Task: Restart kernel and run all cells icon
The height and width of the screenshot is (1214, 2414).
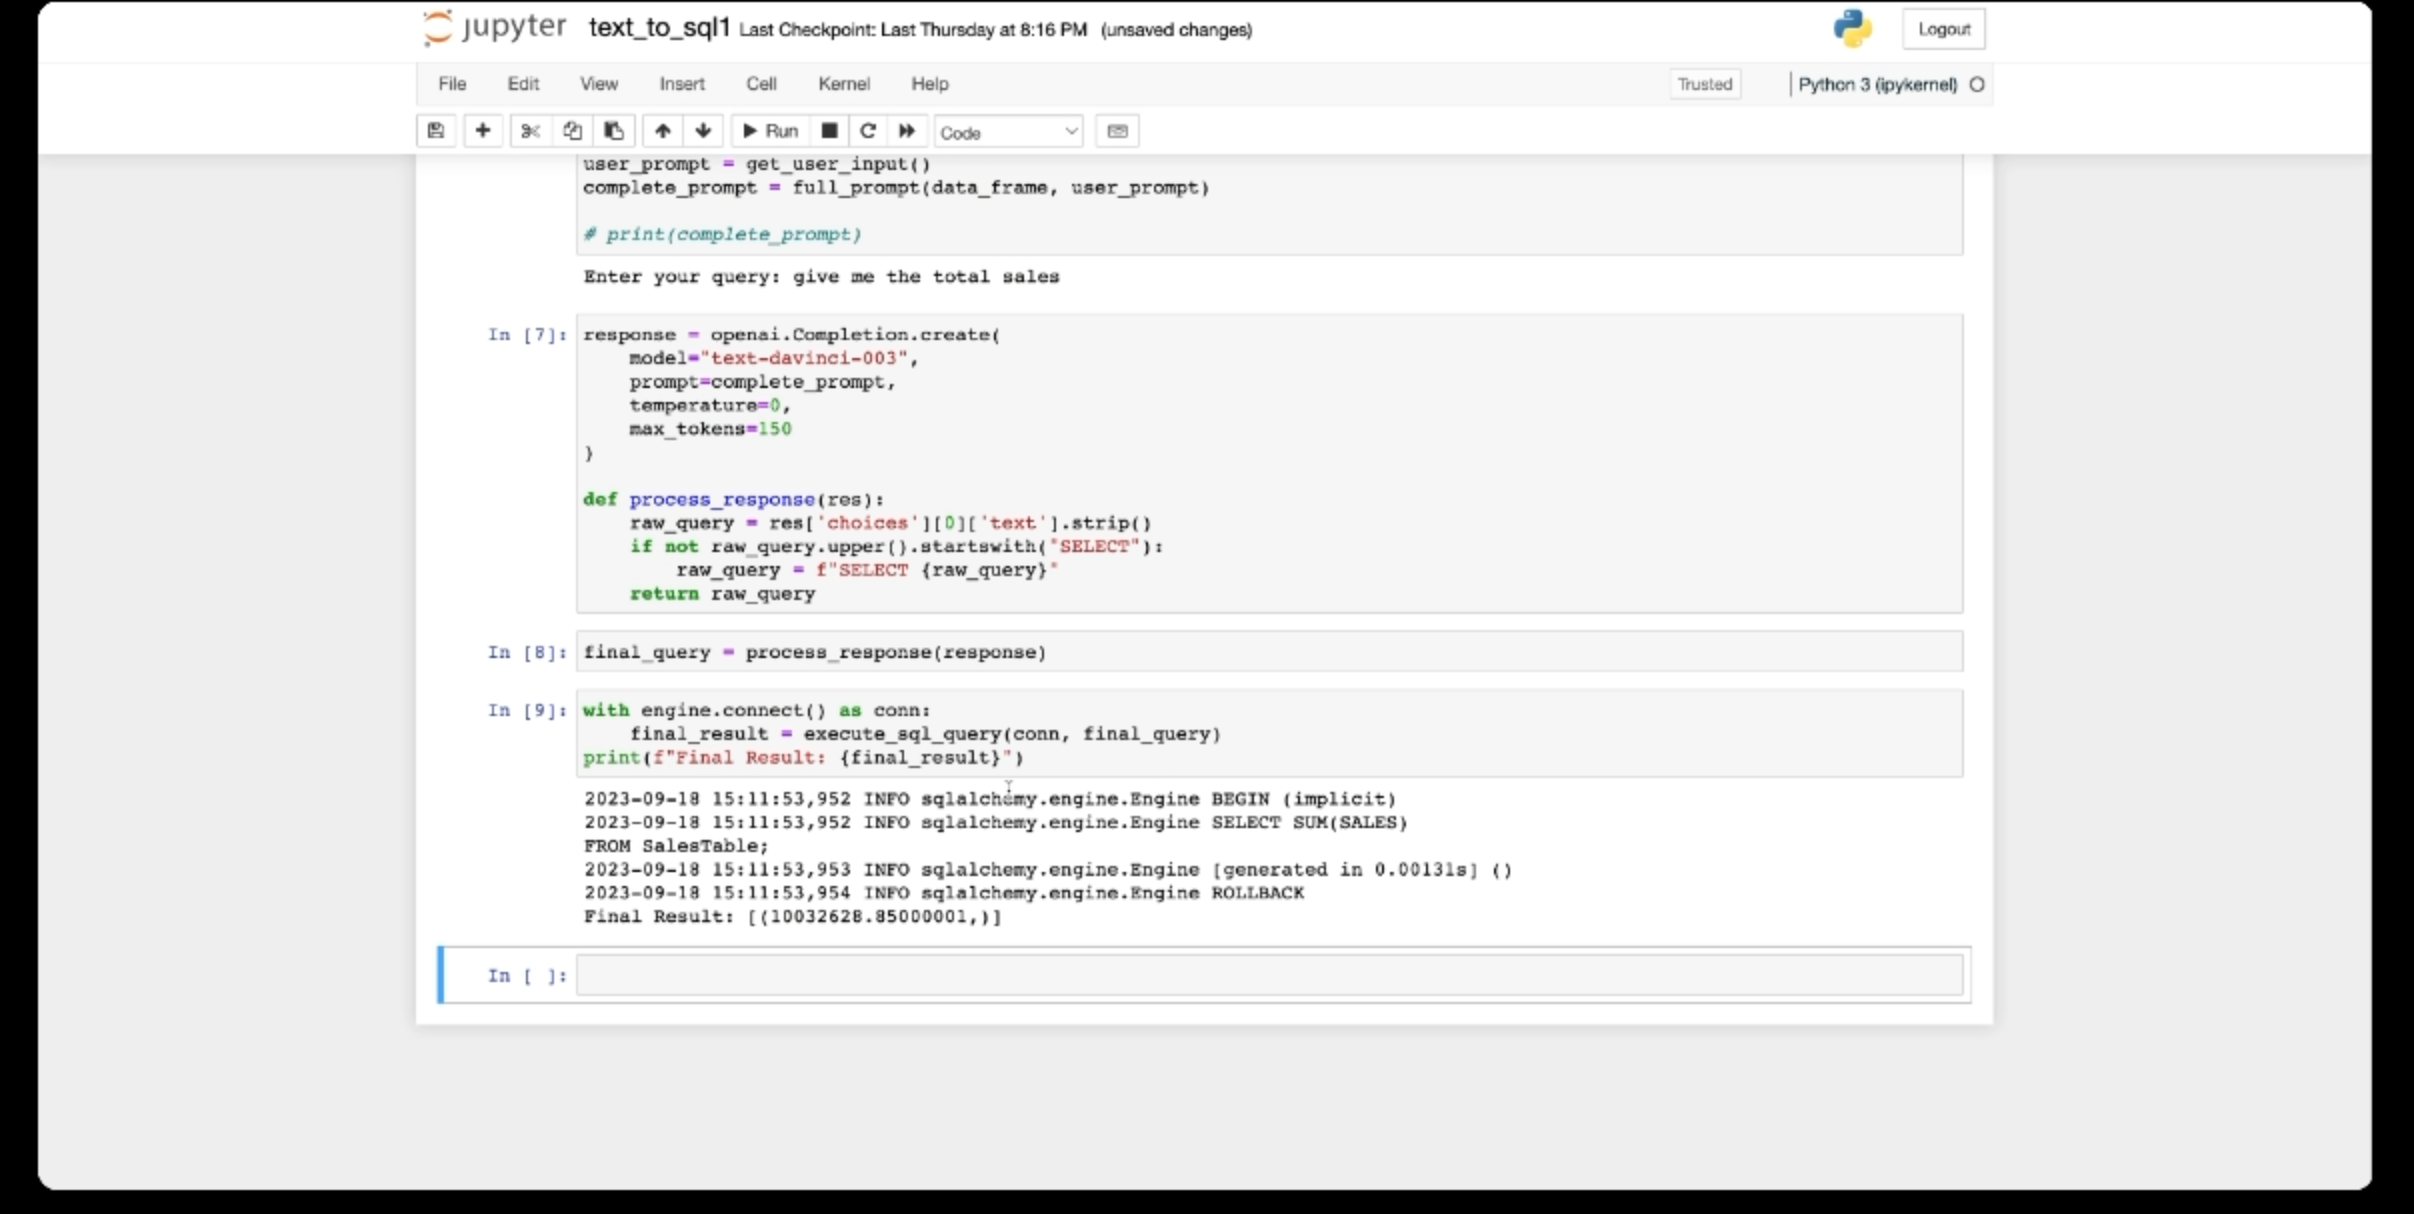Action: click(907, 131)
